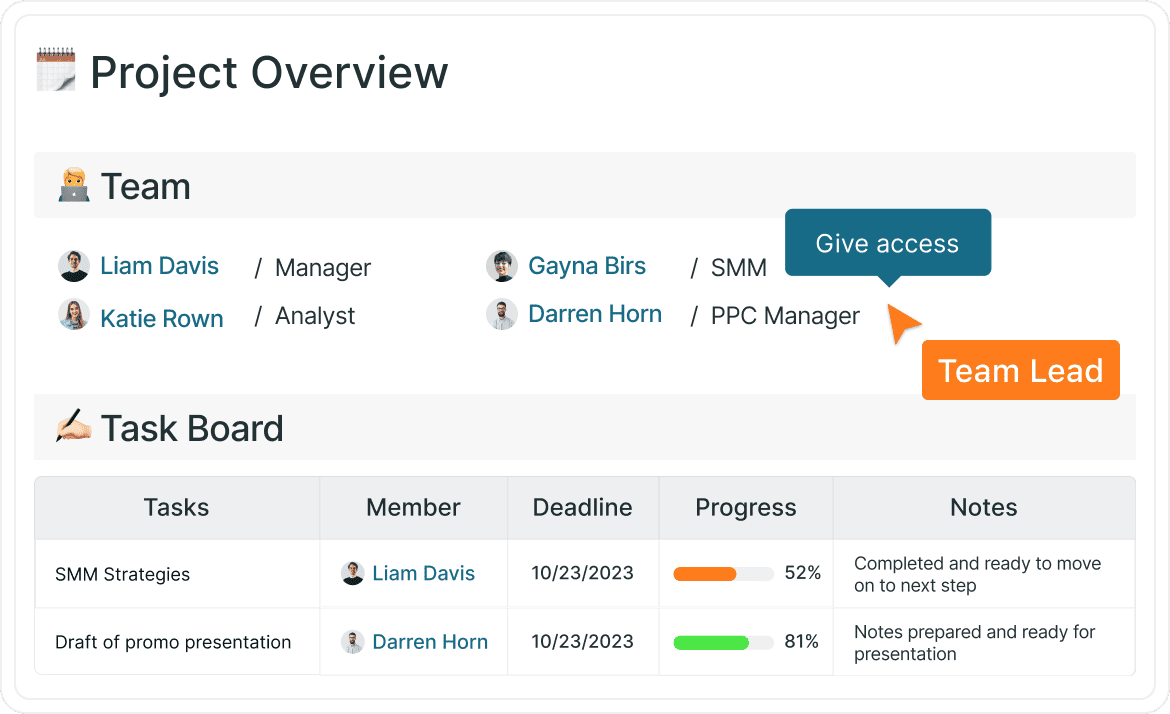Screen dimensions: 1170x714
Task: Click the promo presentation deadline 10/23/2023
Action: [x=582, y=642]
